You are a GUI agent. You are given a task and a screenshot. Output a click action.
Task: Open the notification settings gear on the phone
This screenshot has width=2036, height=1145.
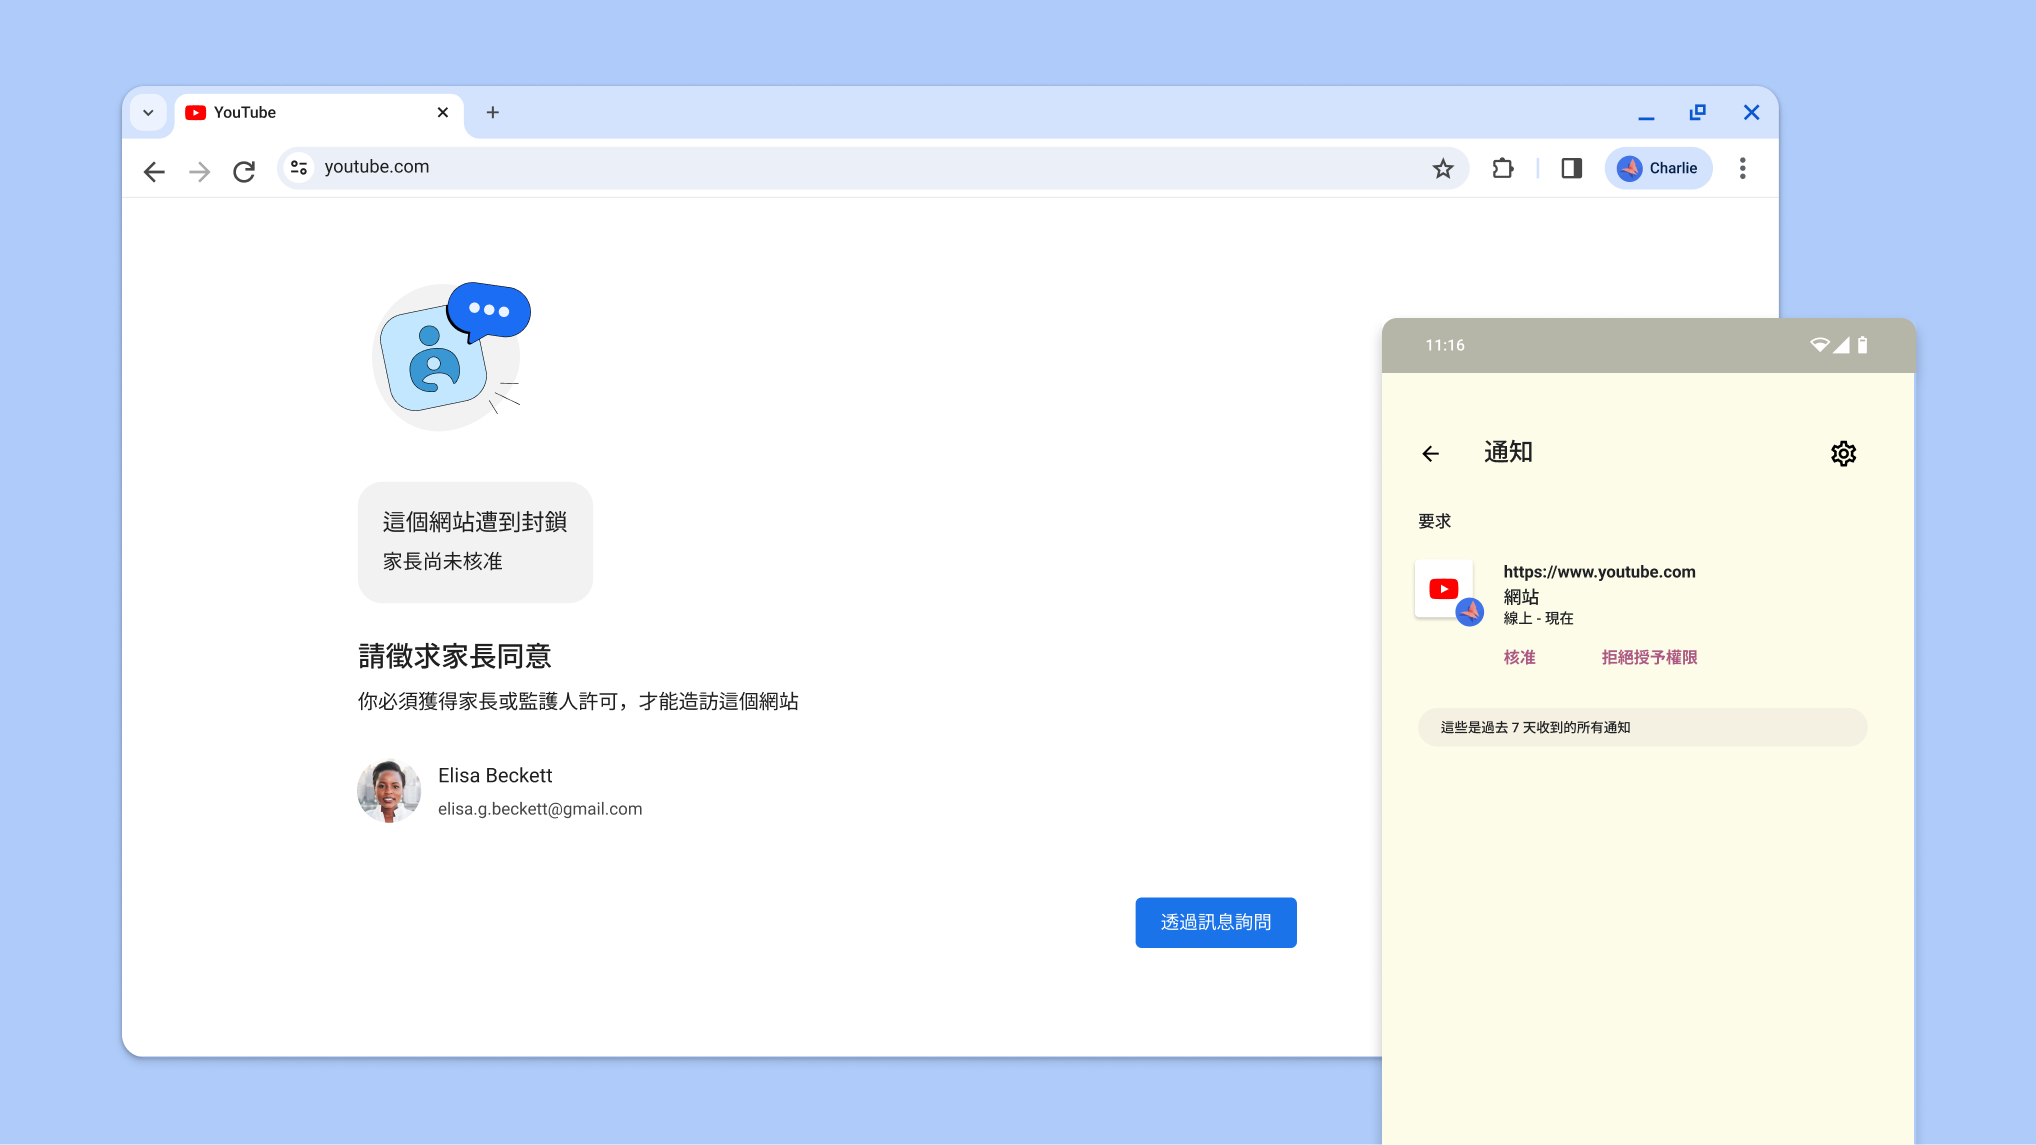pos(1843,453)
